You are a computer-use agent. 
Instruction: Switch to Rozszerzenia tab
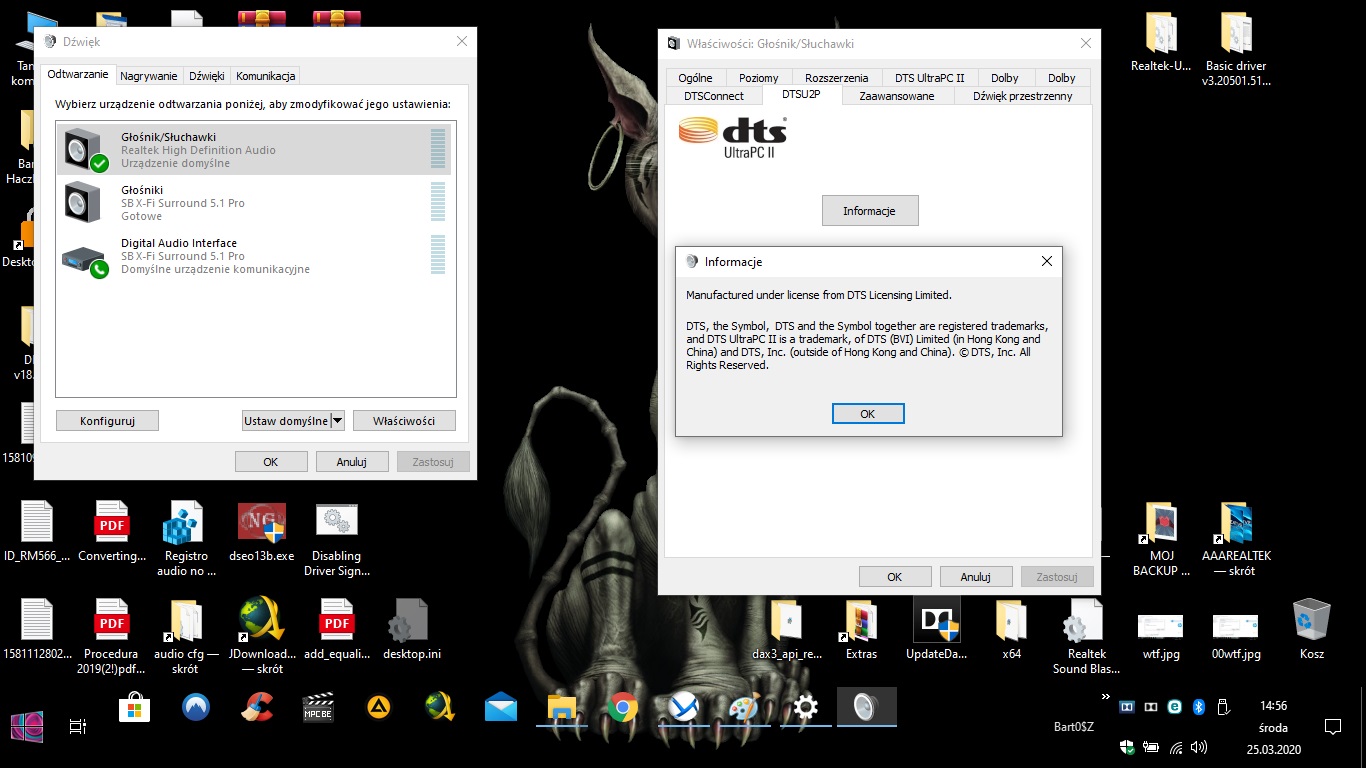837,77
